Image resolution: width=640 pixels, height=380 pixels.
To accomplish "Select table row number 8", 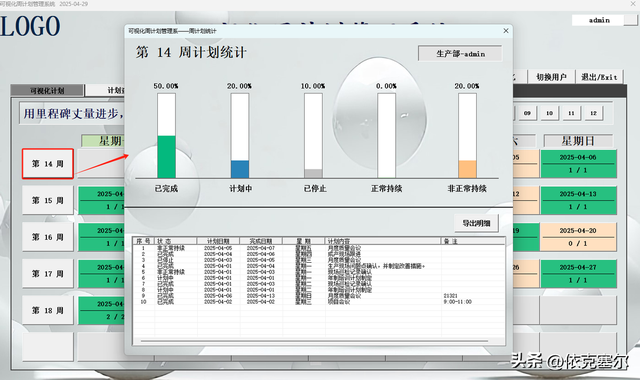I will click(319, 289).
